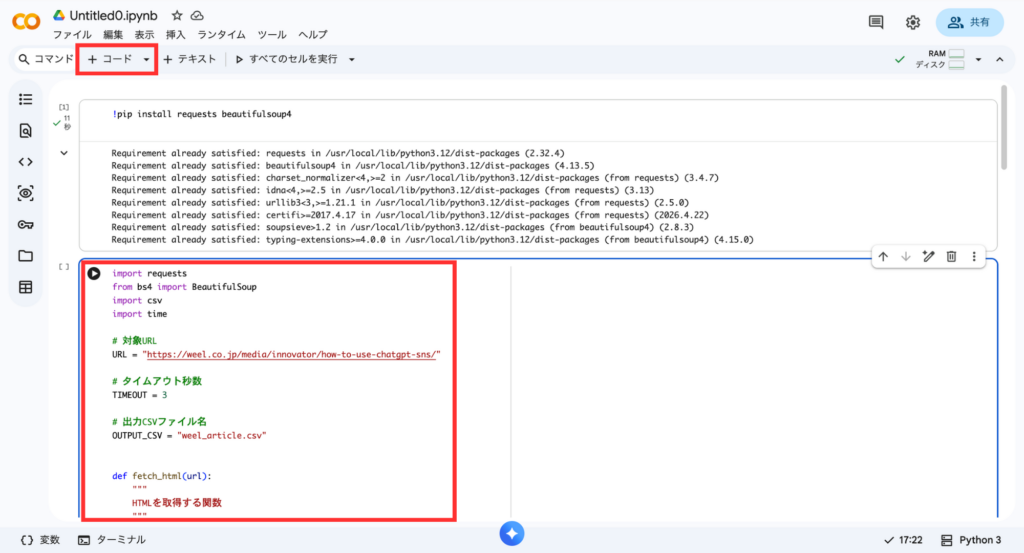Move the cell up with arrow icon
Image resolution: width=1024 pixels, height=553 pixels.
click(883, 257)
